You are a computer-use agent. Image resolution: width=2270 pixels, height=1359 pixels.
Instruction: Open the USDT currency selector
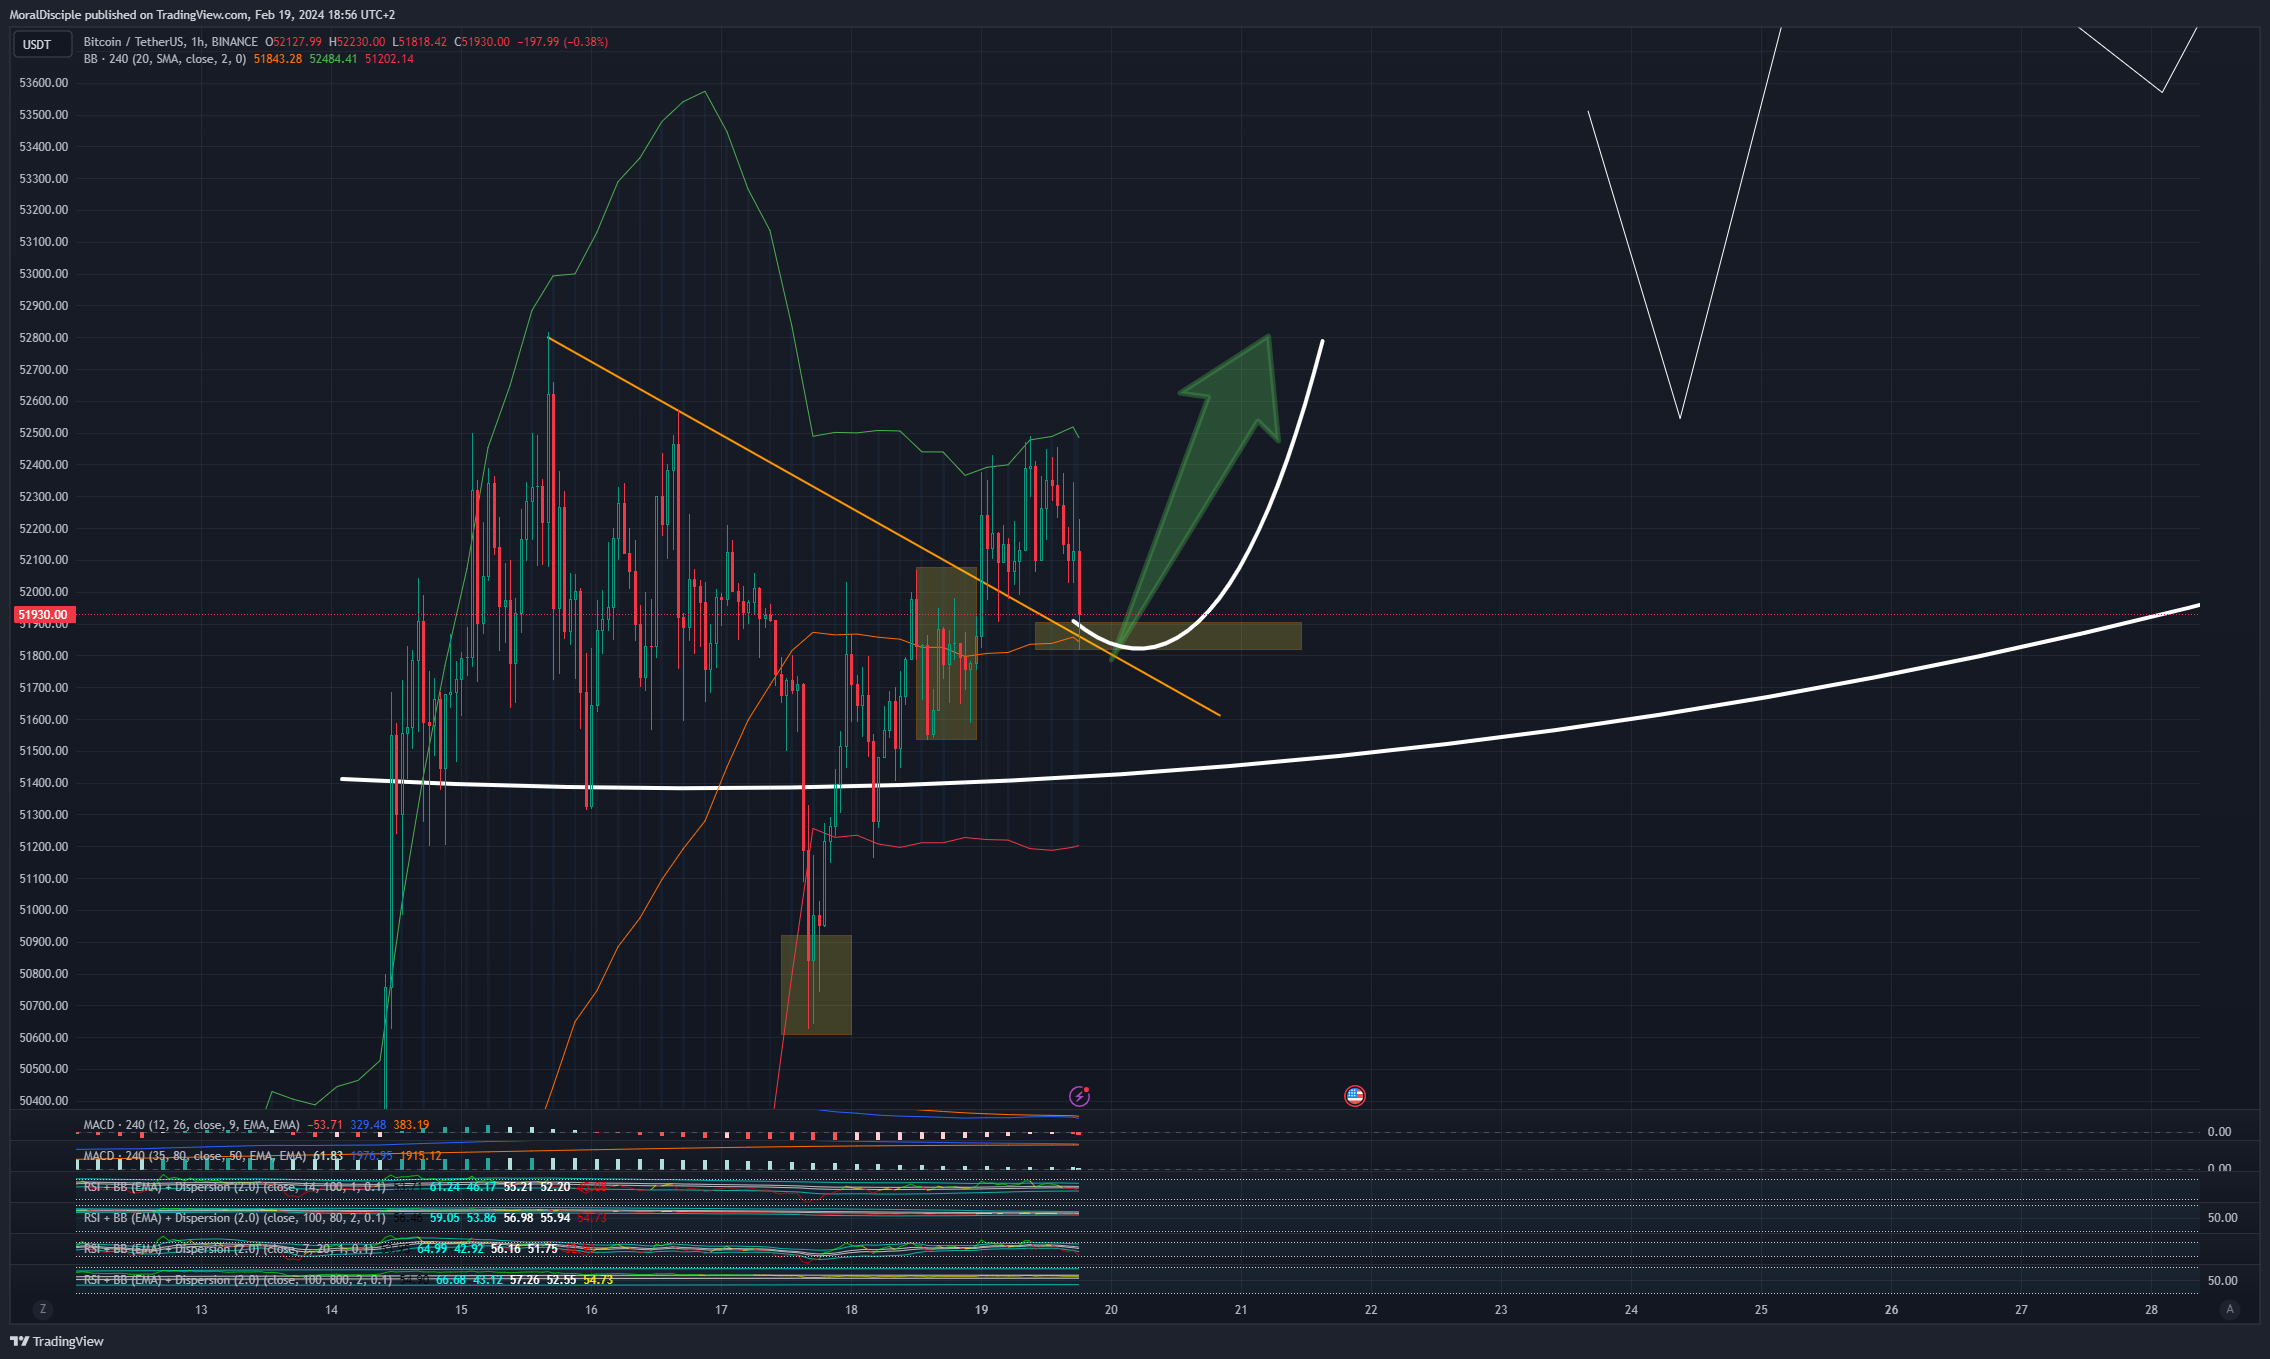pos(41,44)
